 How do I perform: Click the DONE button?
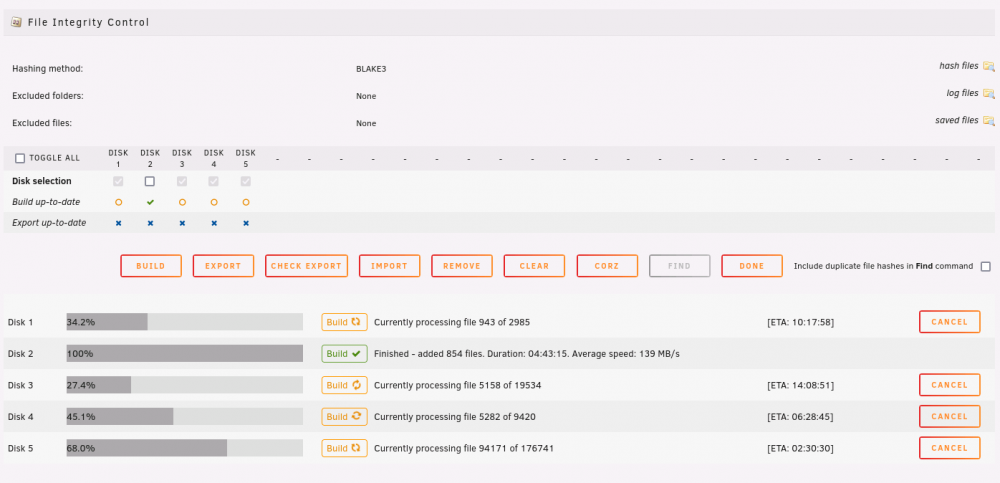click(752, 266)
